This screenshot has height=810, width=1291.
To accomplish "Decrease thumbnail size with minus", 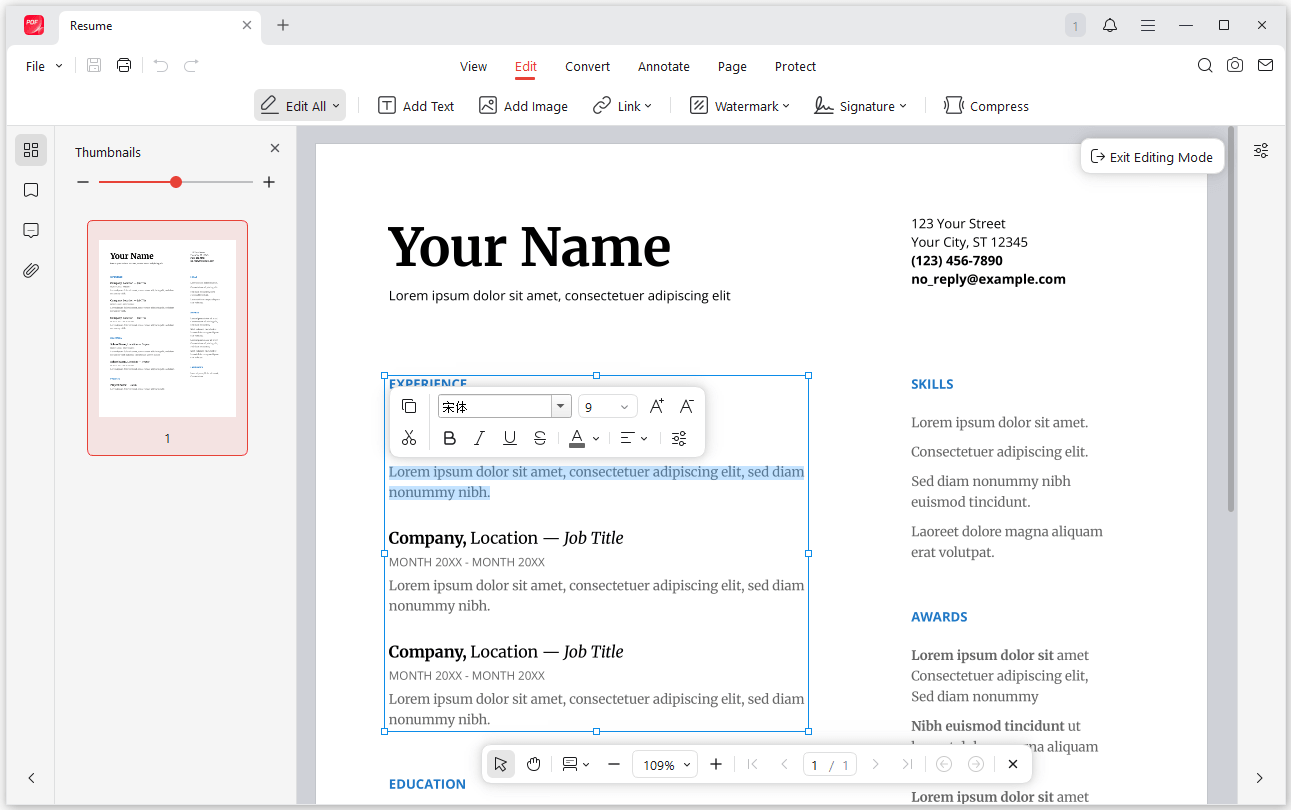I will point(83,182).
